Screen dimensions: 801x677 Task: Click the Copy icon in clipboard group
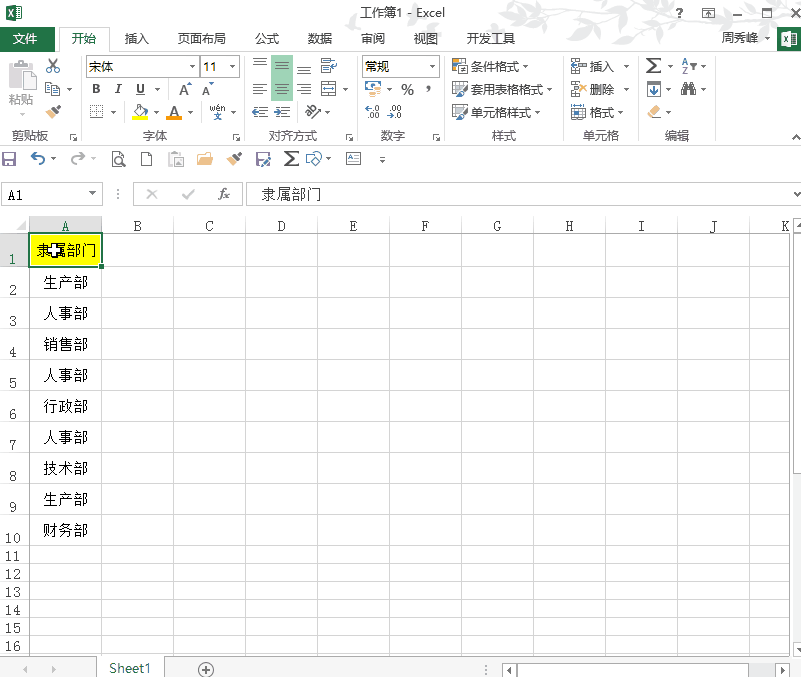pos(52,89)
